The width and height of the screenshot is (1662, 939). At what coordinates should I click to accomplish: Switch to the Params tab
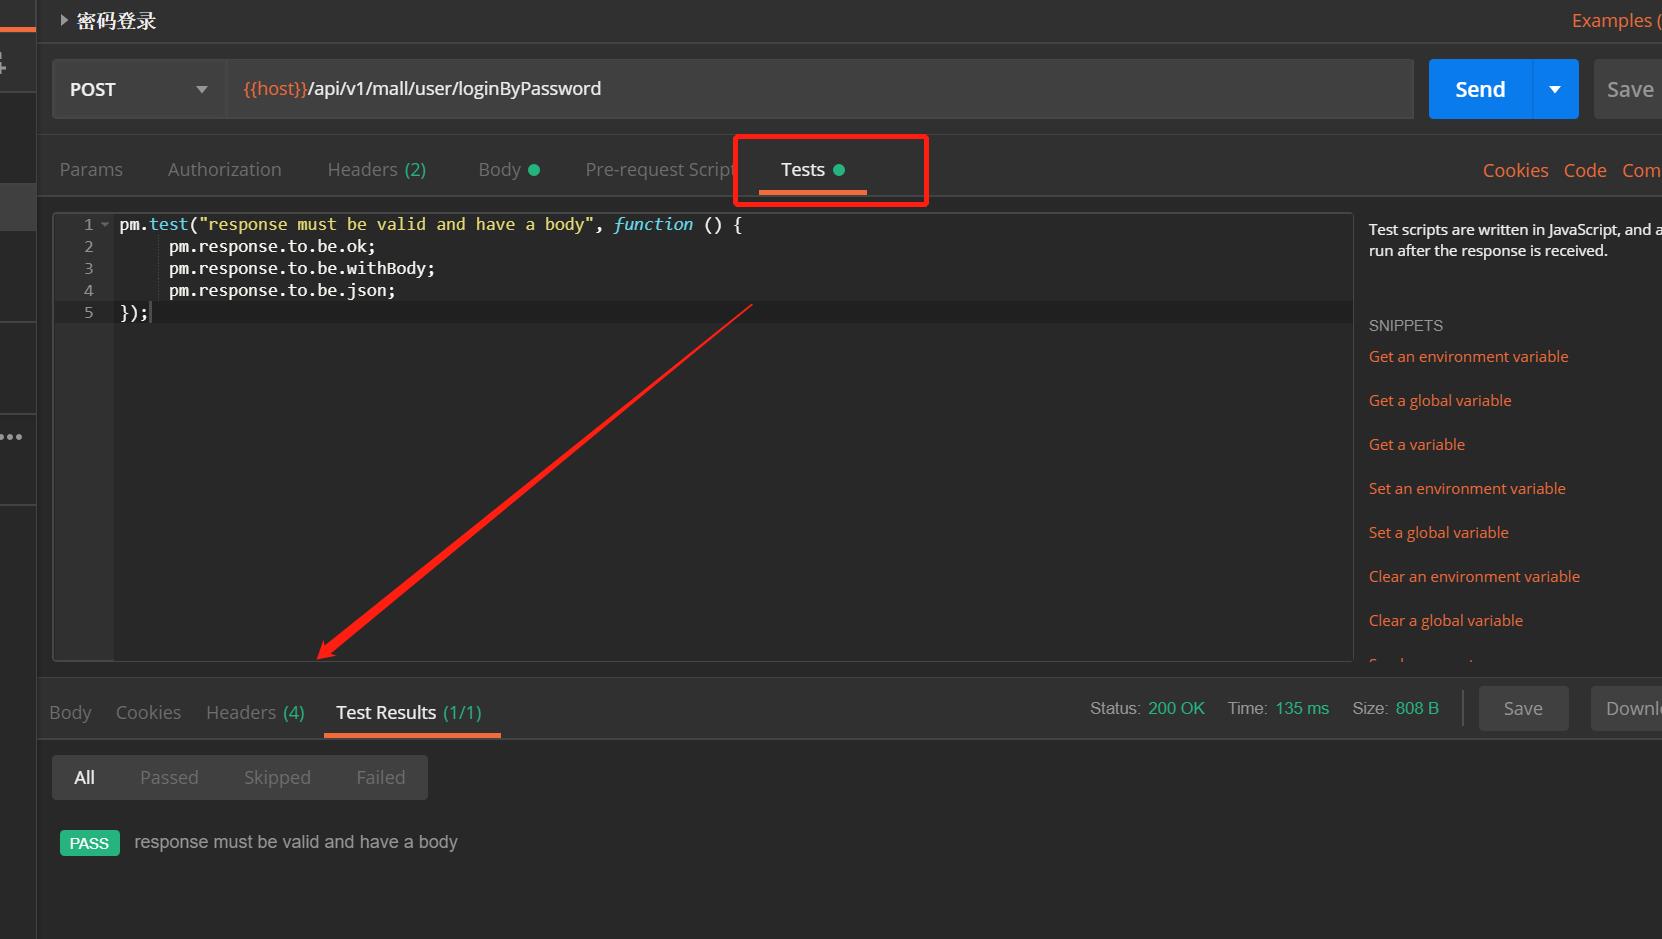click(91, 169)
